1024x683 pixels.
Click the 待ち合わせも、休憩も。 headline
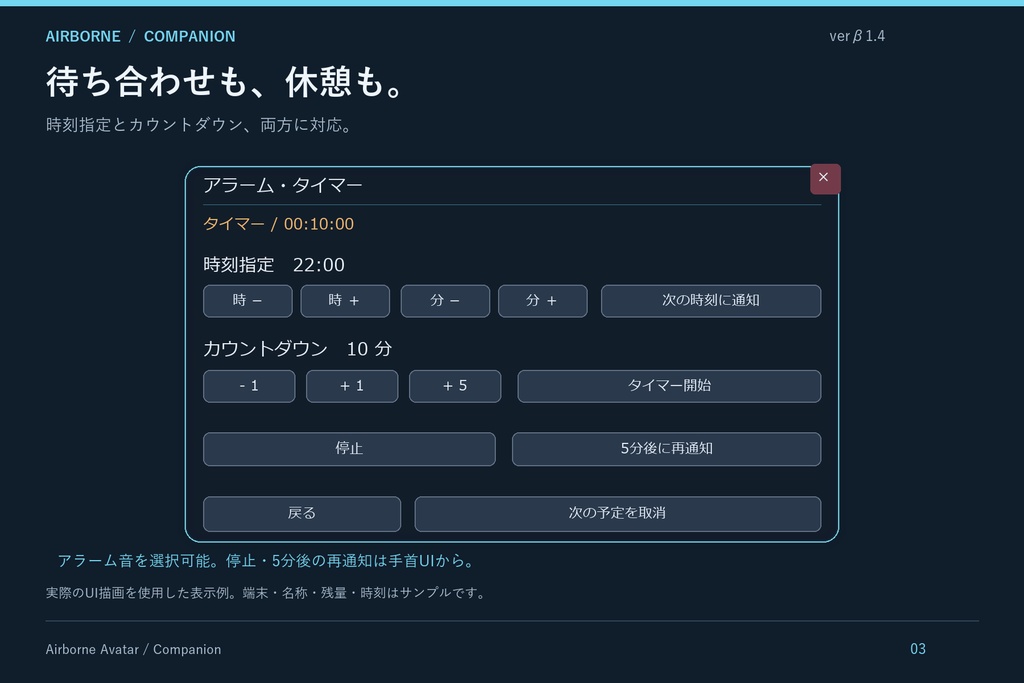(227, 82)
